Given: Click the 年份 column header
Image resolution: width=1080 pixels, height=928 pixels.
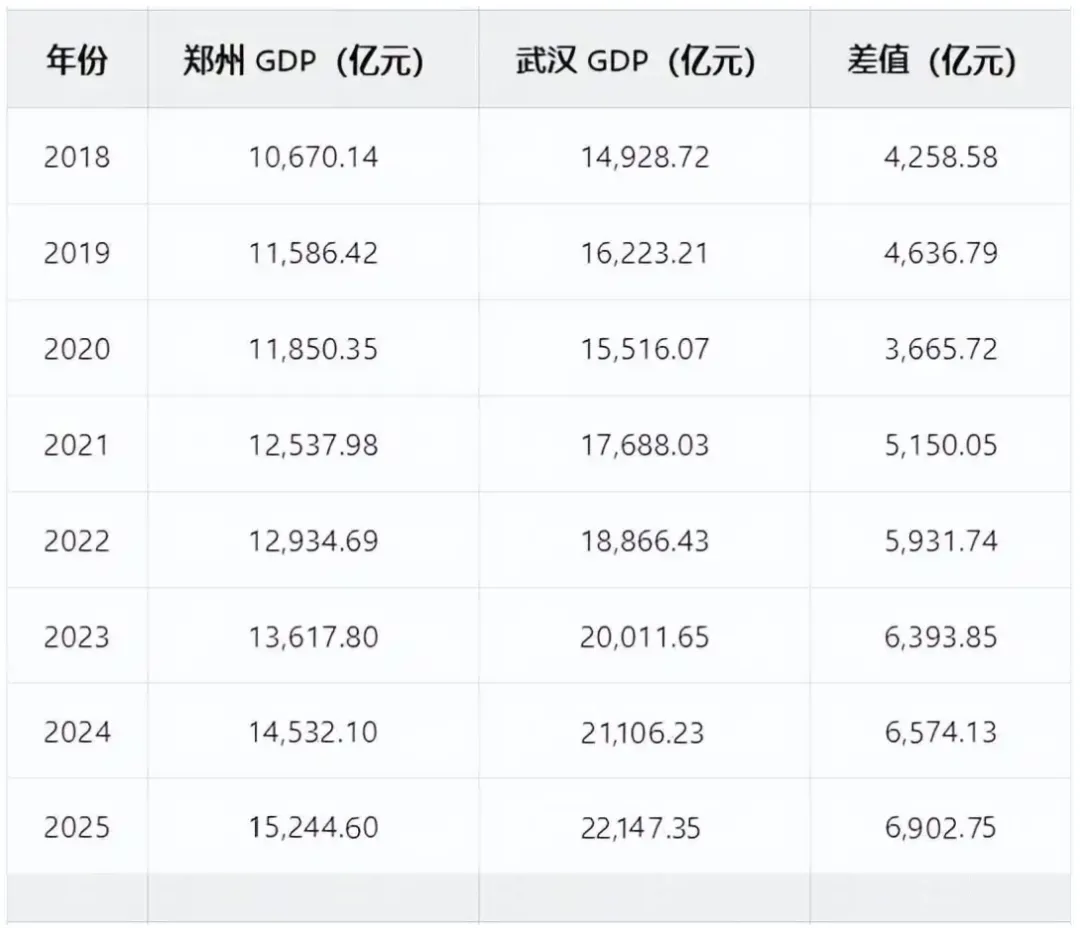Looking at the screenshot, I should coord(77,61).
